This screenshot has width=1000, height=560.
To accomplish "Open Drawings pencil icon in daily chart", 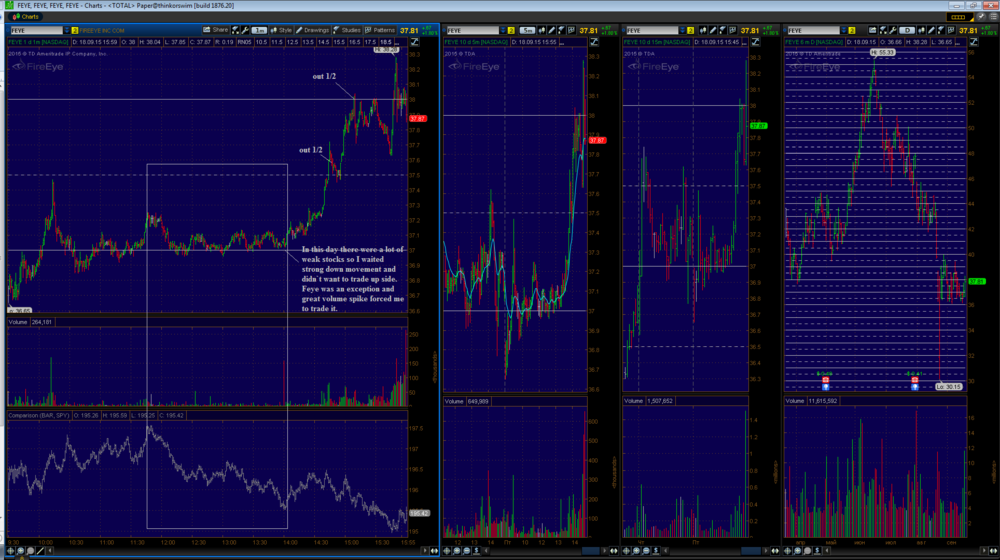I will tap(932, 30).
